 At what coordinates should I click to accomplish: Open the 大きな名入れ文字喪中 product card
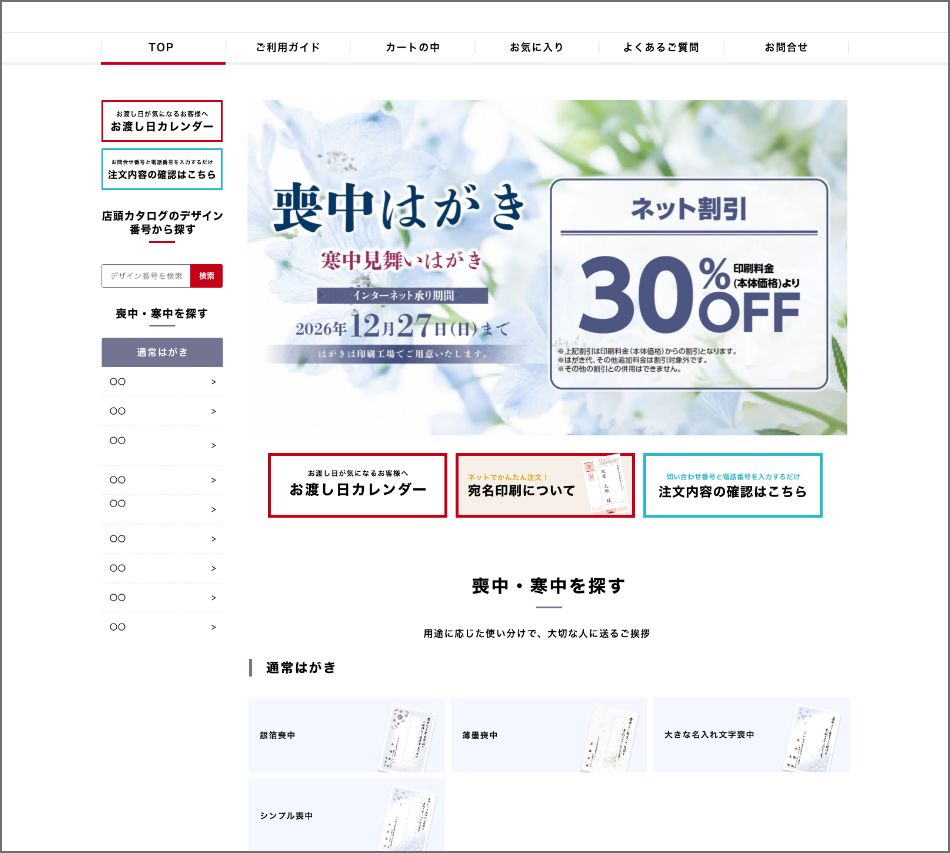click(x=751, y=735)
